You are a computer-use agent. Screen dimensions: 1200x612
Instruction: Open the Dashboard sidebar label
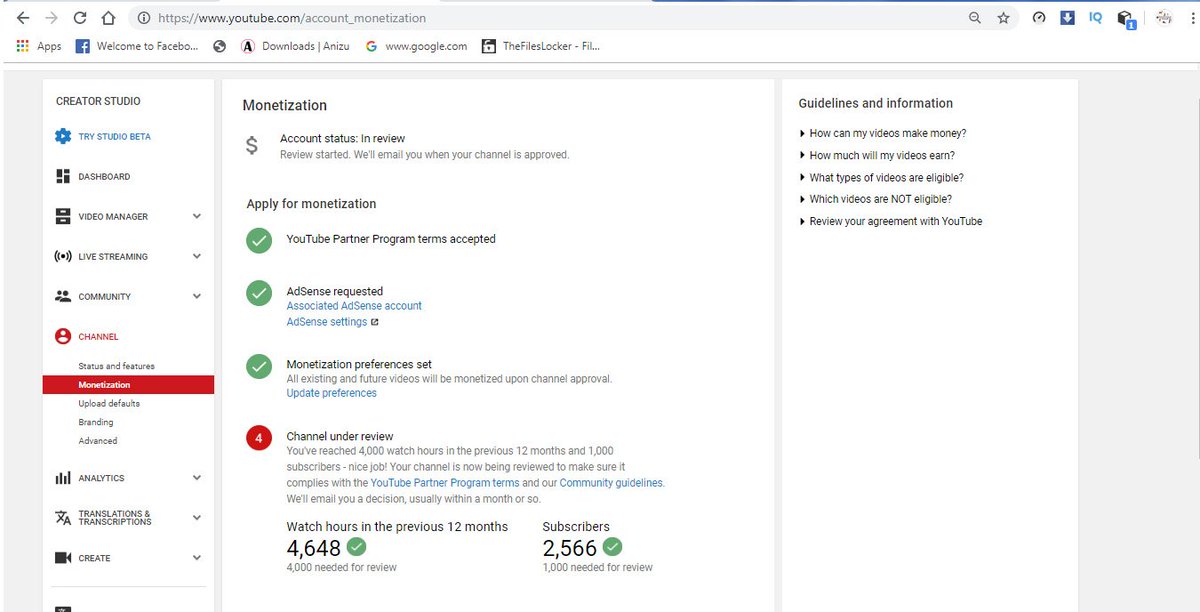(104, 177)
